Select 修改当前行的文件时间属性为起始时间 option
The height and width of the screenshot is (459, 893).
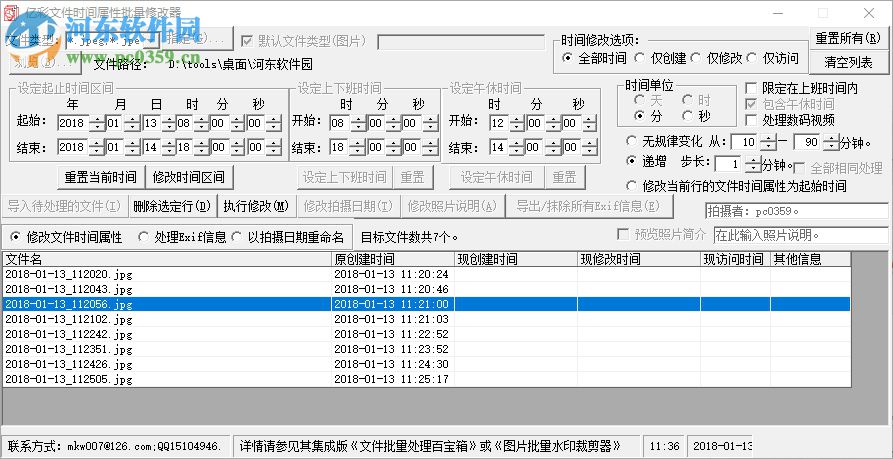pos(736,186)
